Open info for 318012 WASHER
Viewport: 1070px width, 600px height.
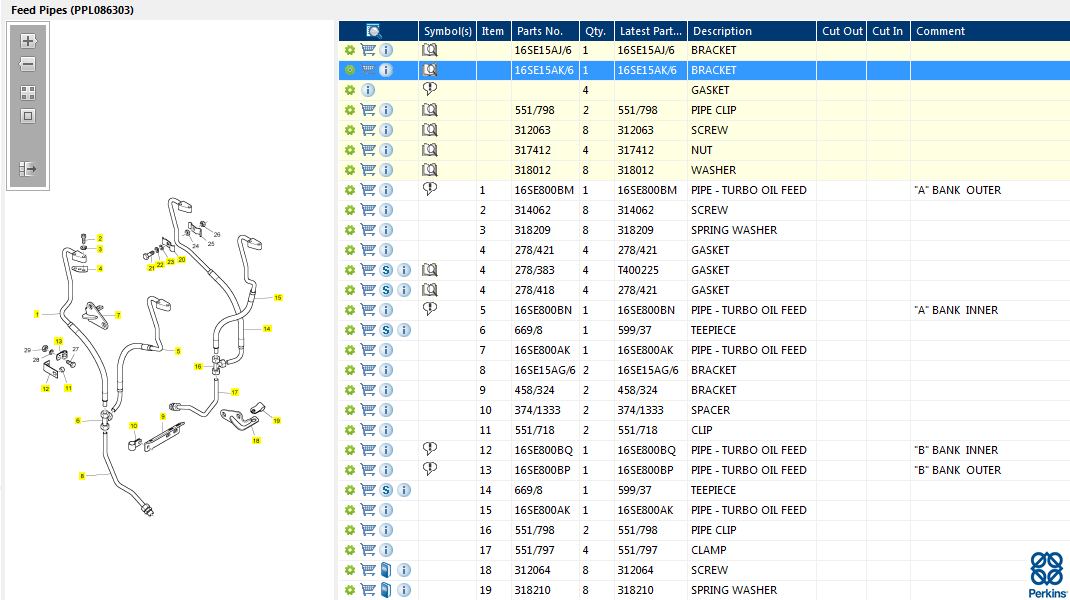click(x=386, y=170)
